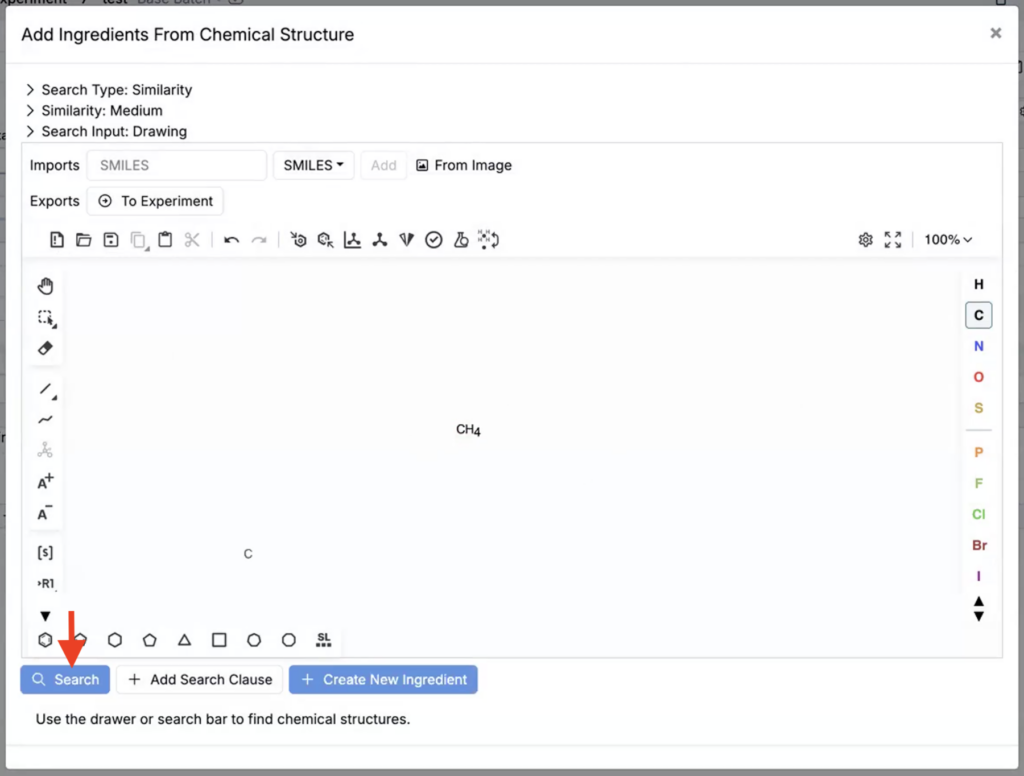Select the chain drawing tool
This screenshot has height=776, width=1024.
45,420
